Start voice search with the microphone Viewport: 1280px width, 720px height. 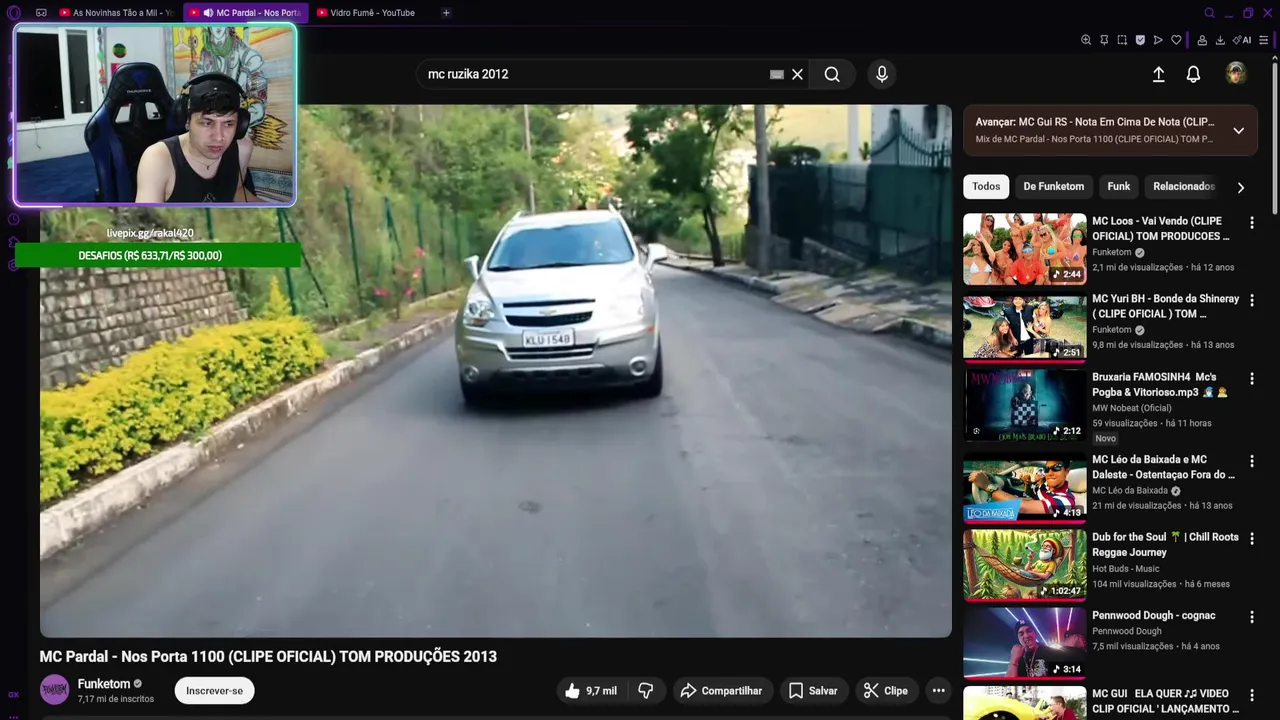(881, 74)
